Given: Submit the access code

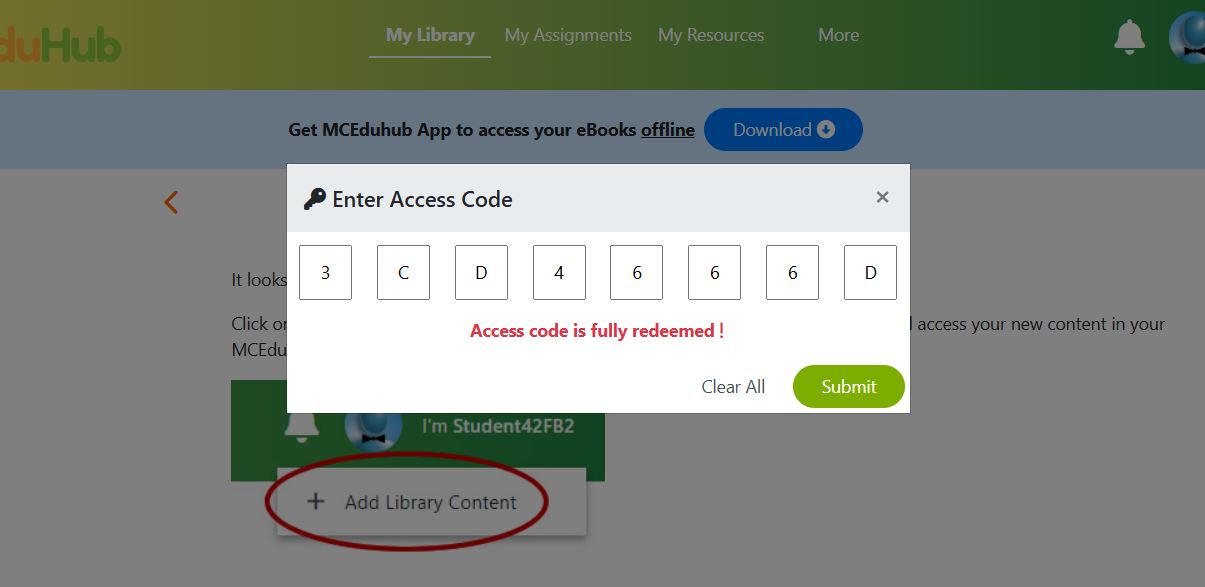Looking at the screenshot, I should [x=849, y=387].
